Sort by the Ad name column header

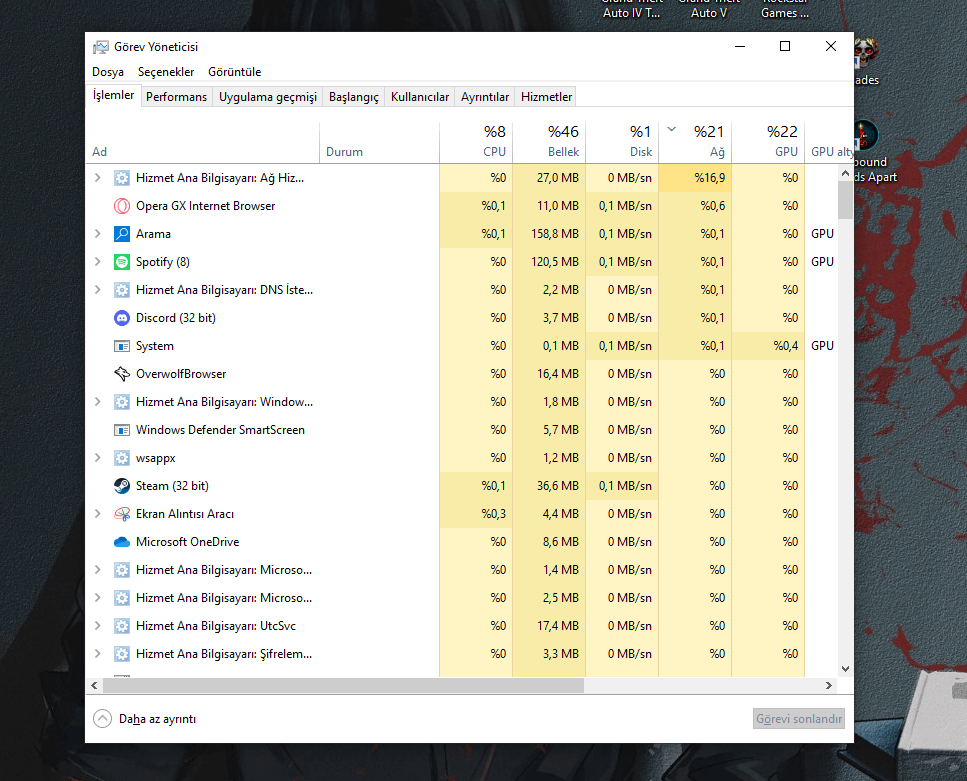pyautogui.click(x=202, y=142)
